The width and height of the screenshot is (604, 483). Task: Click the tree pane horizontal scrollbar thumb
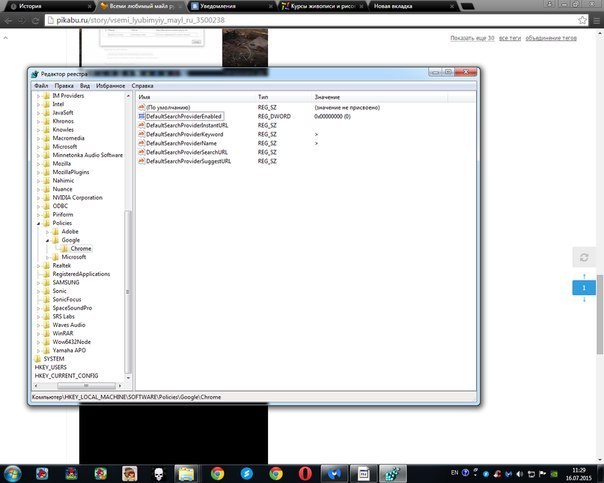(86, 385)
